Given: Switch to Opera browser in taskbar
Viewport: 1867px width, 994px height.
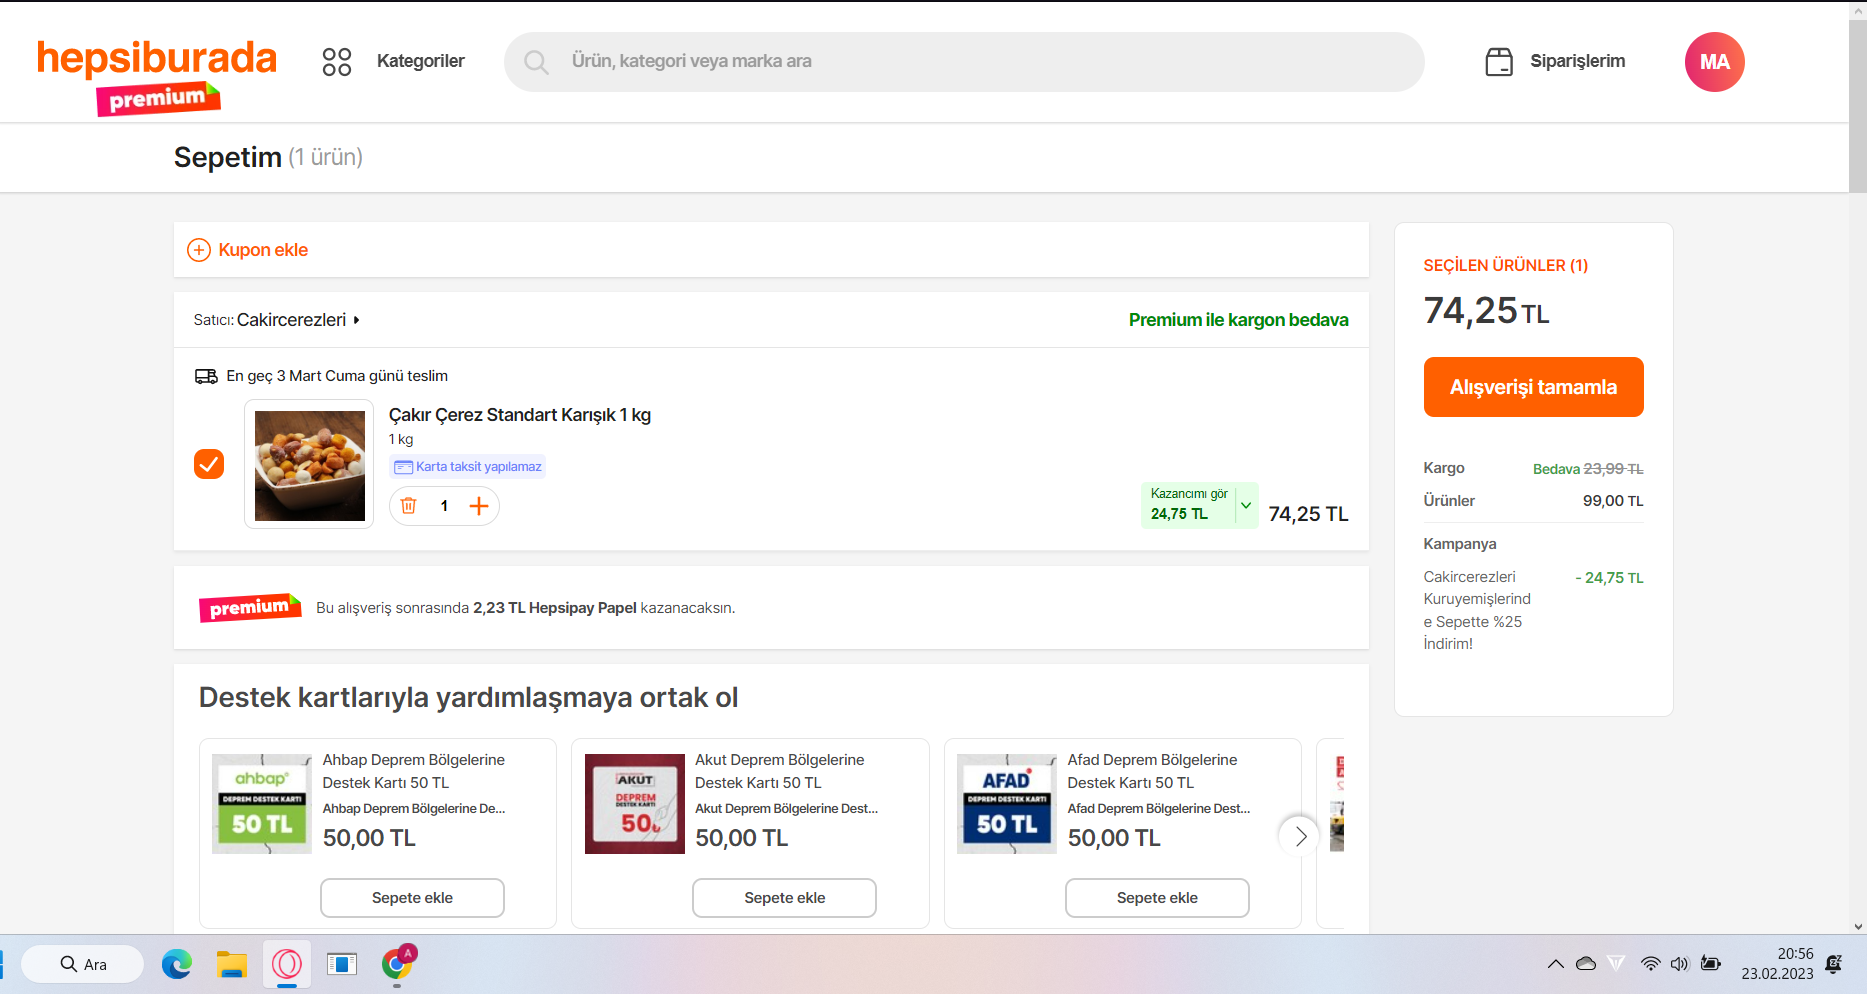Looking at the screenshot, I should [287, 964].
